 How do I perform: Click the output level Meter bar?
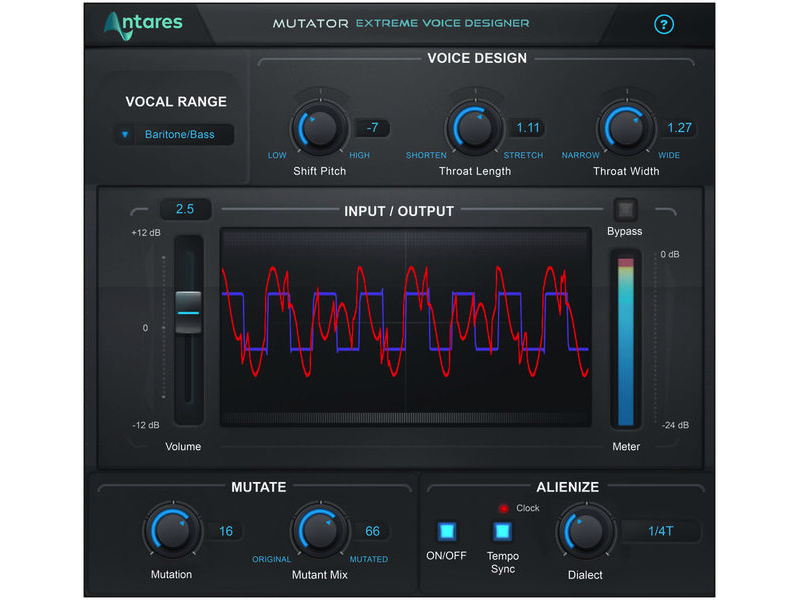[x=626, y=340]
